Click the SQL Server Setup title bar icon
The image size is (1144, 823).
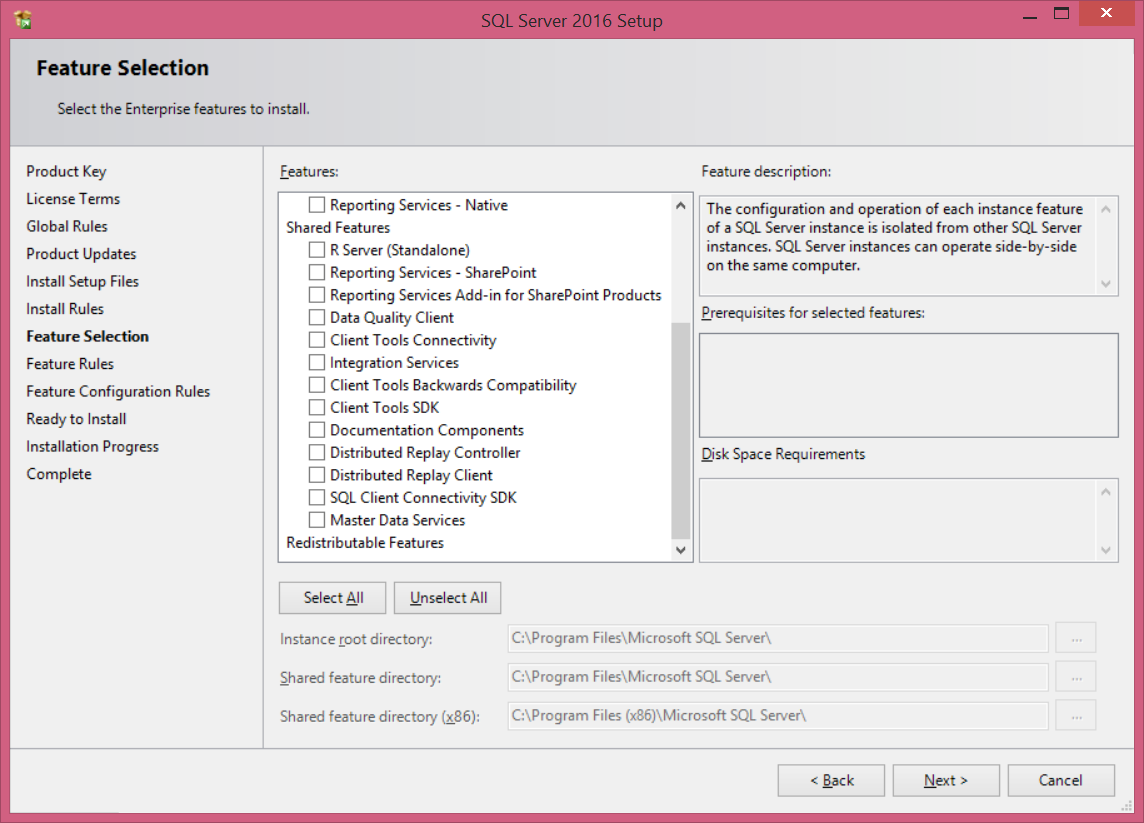tap(23, 20)
